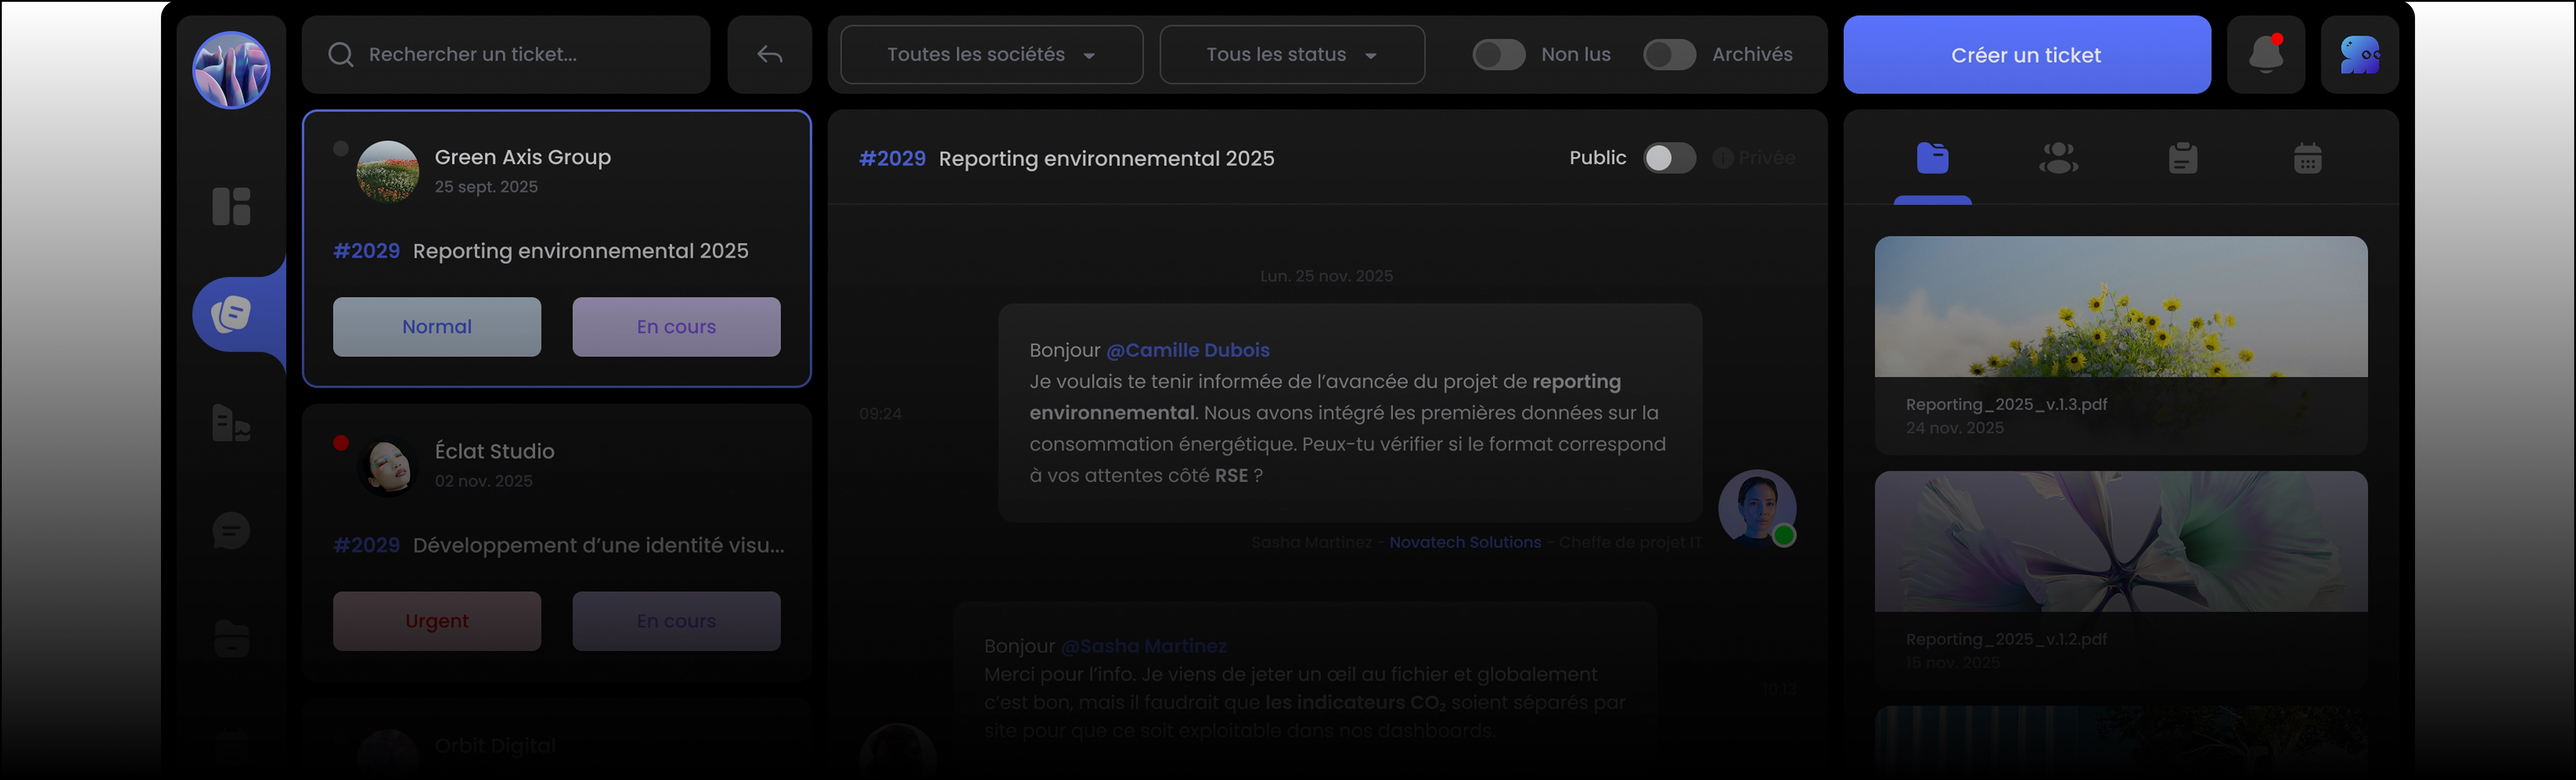
Task: Open the Développement d'une identité visu... ticket title
Action: point(598,545)
